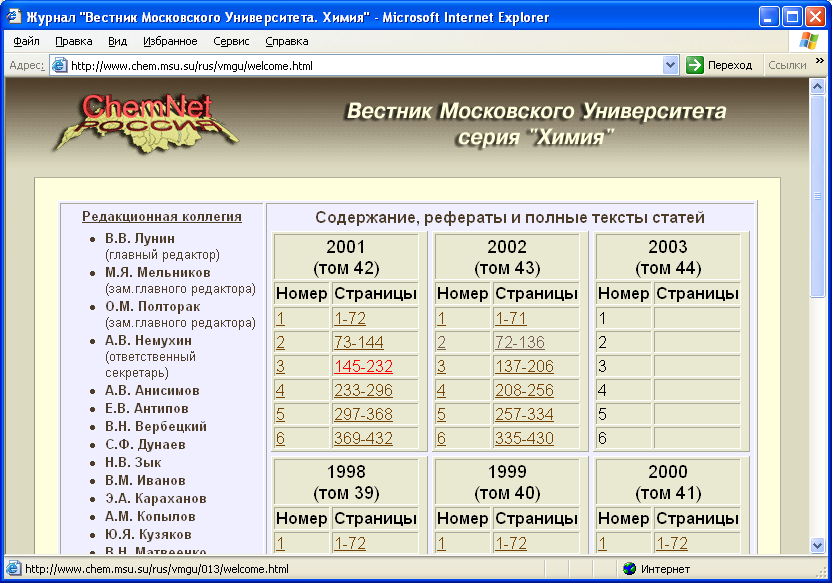The height and width of the screenshot is (583, 832).
Task: Open issue 1 of 2001 (том 42)
Action: (281, 318)
